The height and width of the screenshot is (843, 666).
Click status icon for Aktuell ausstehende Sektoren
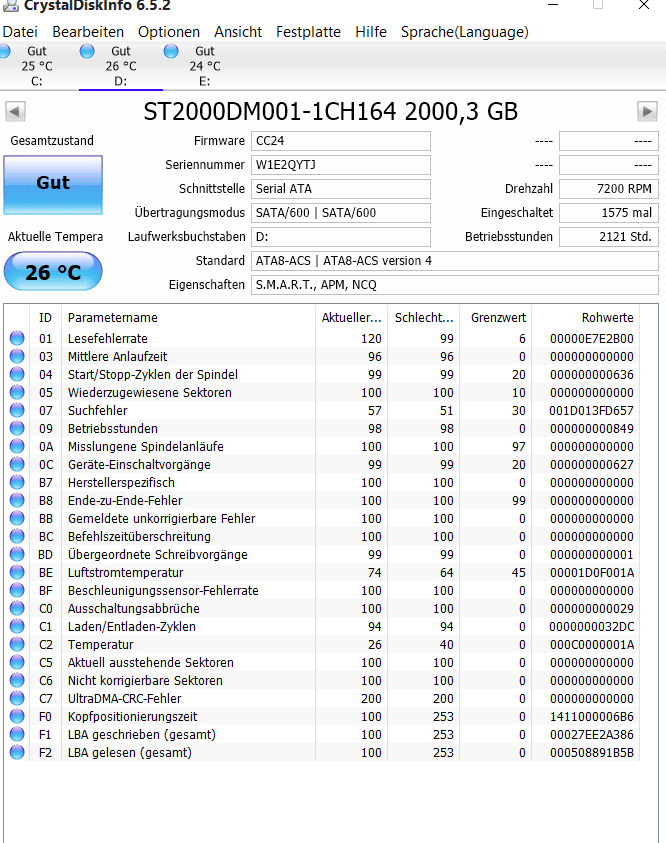pos(17,662)
